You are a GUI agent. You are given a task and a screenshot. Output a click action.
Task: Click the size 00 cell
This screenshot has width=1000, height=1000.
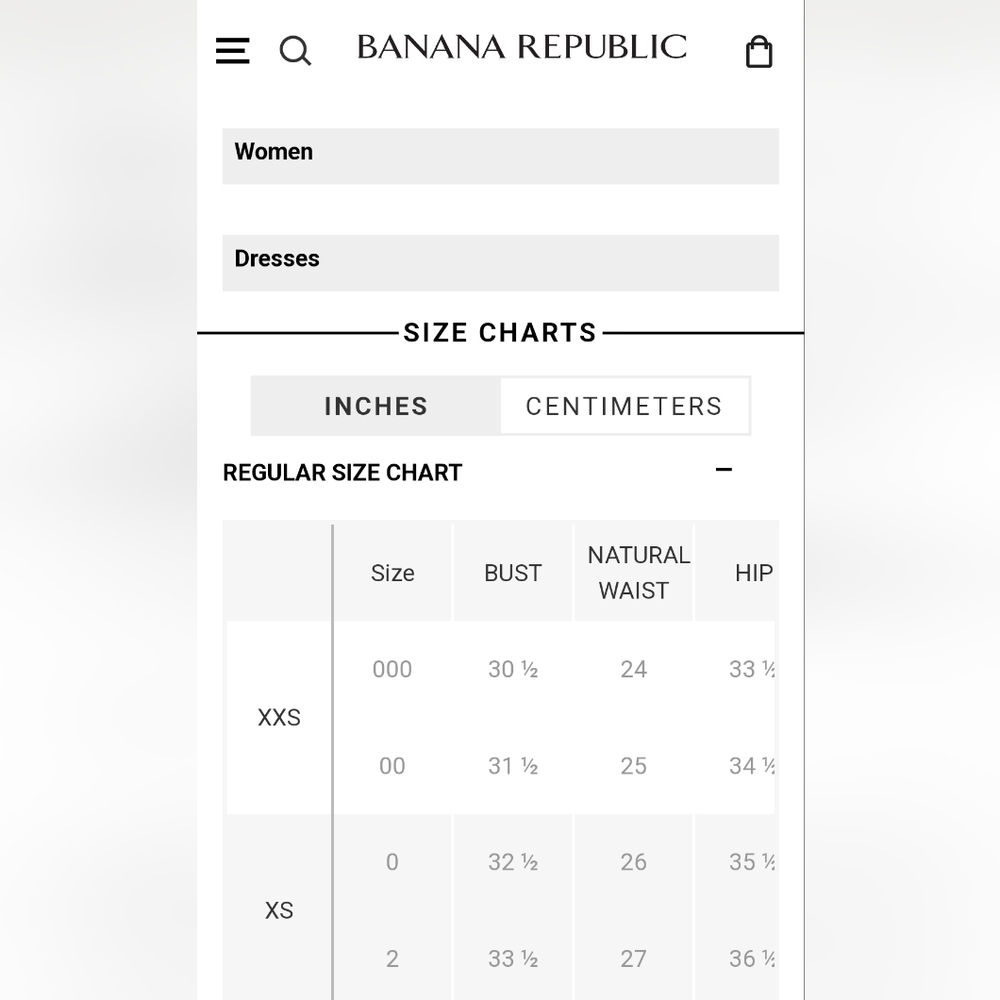click(x=392, y=766)
